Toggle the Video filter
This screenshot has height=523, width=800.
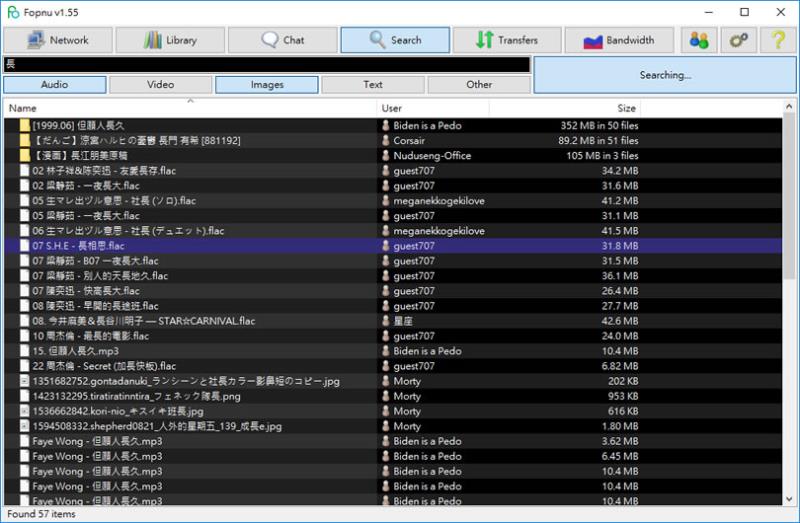(x=161, y=85)
